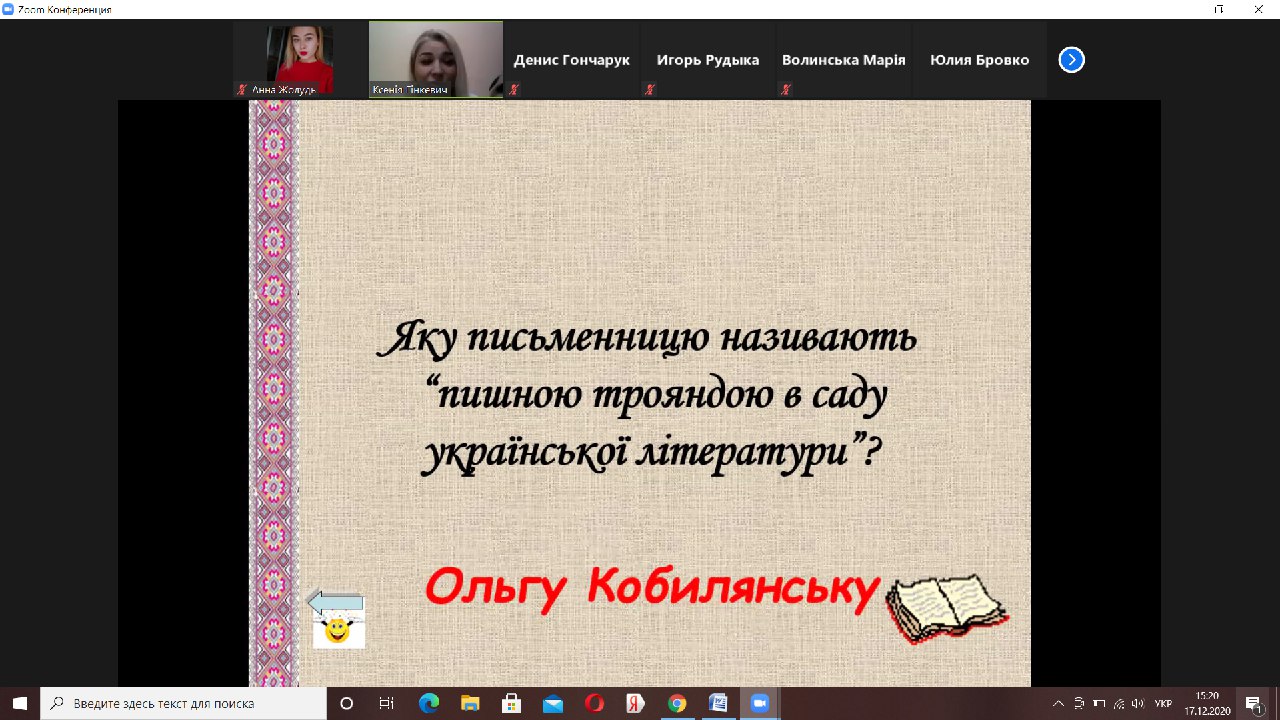Image resolution: width=1280 pixels, height=720 pixels.
Task: Open Zoom app from the taskbar
Action: tap(758, 703)
